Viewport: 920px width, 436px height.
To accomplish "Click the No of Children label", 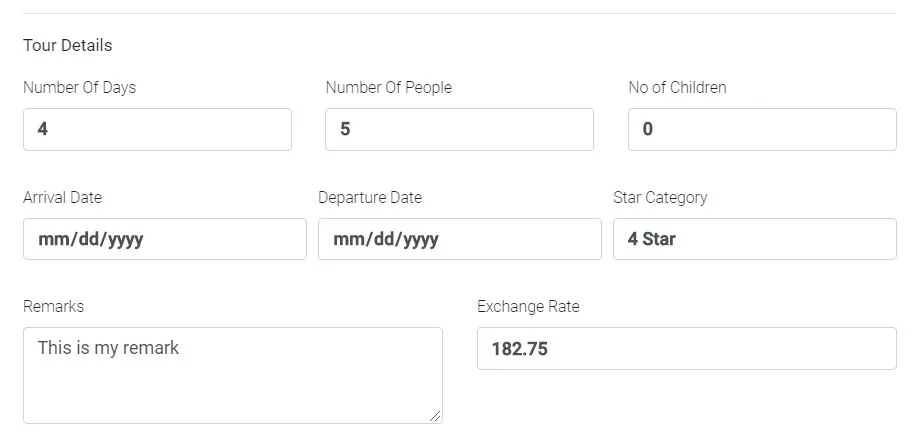I will click(677, 87).
